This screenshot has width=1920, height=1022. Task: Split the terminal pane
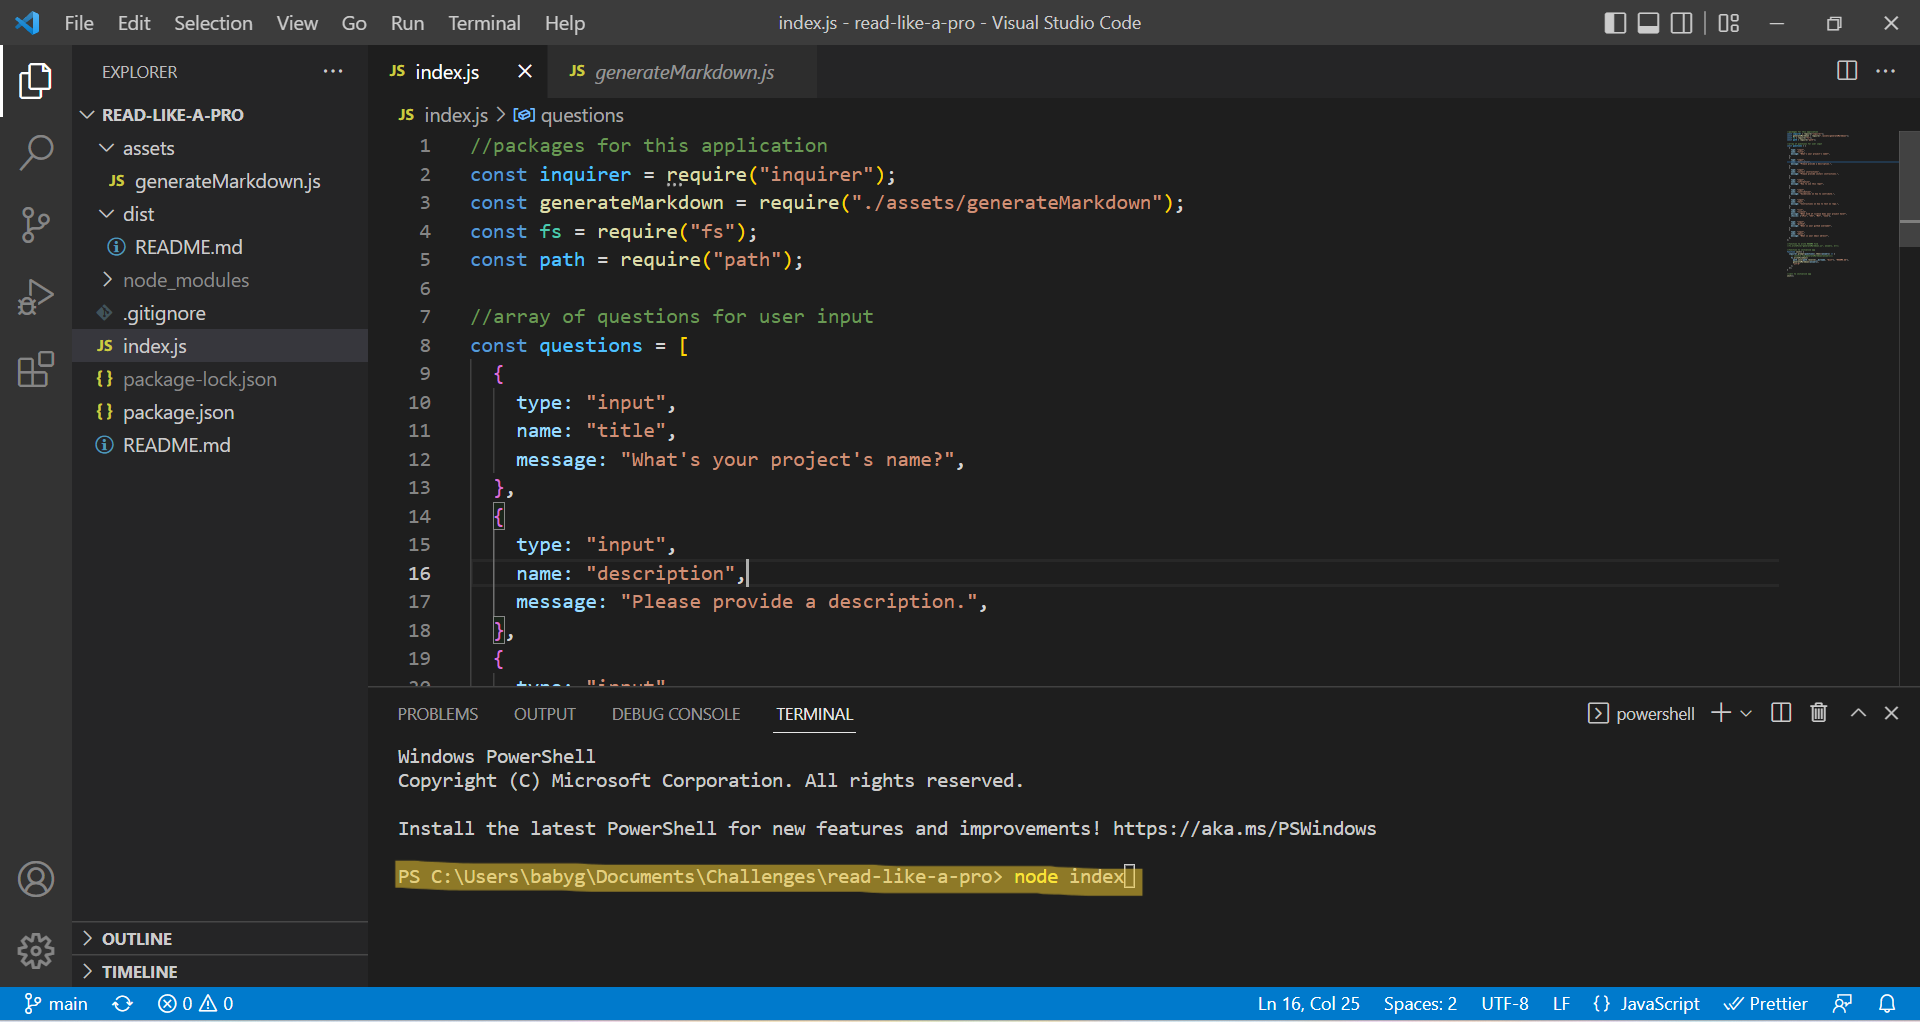click(1781, 713)
